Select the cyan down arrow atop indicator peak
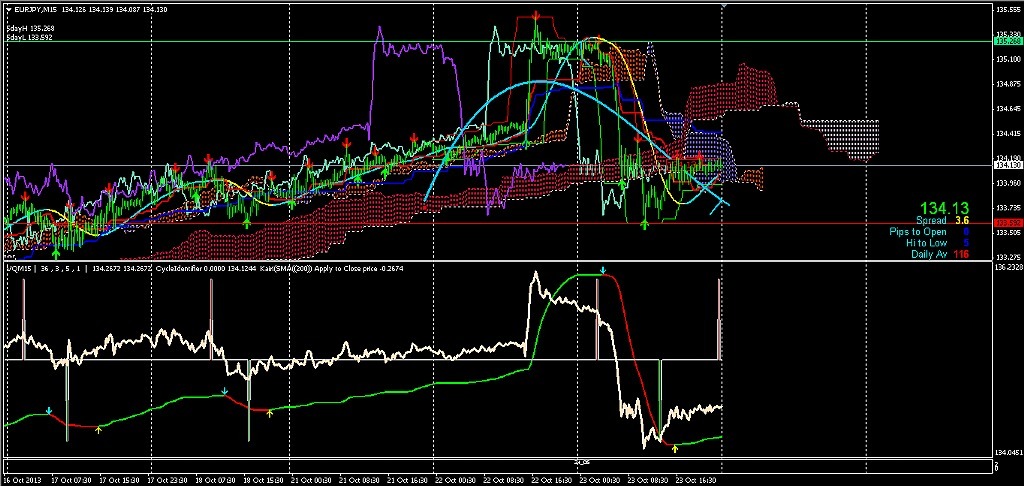This screenshot has height=486, width=1024. (x=603, y=270)
